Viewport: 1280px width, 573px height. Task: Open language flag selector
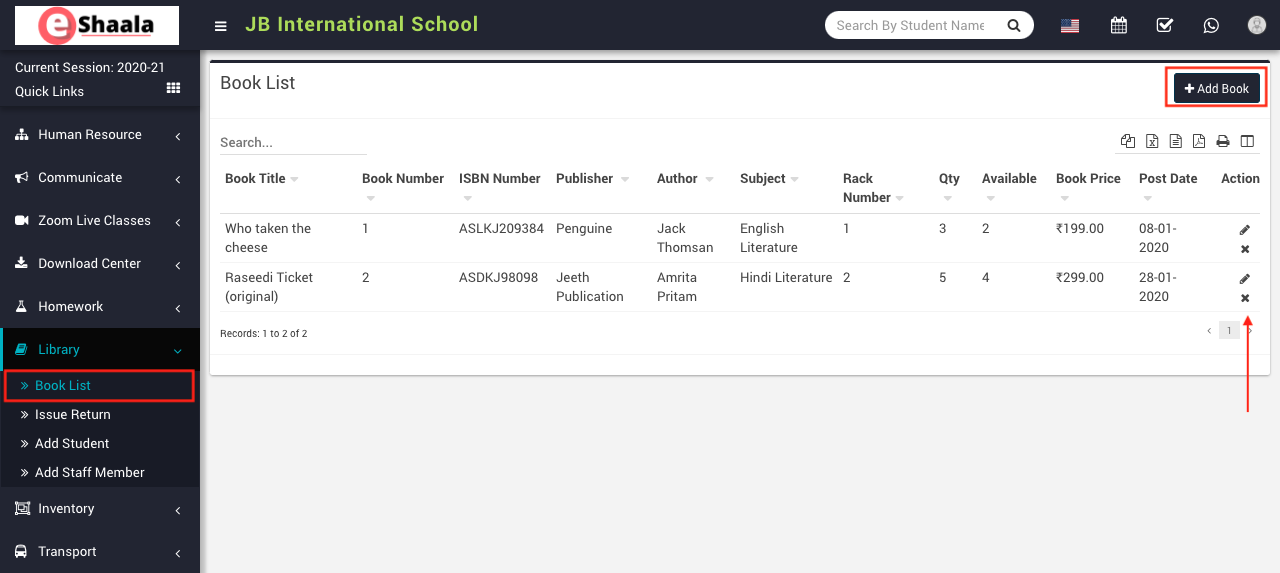[1070, 26]
